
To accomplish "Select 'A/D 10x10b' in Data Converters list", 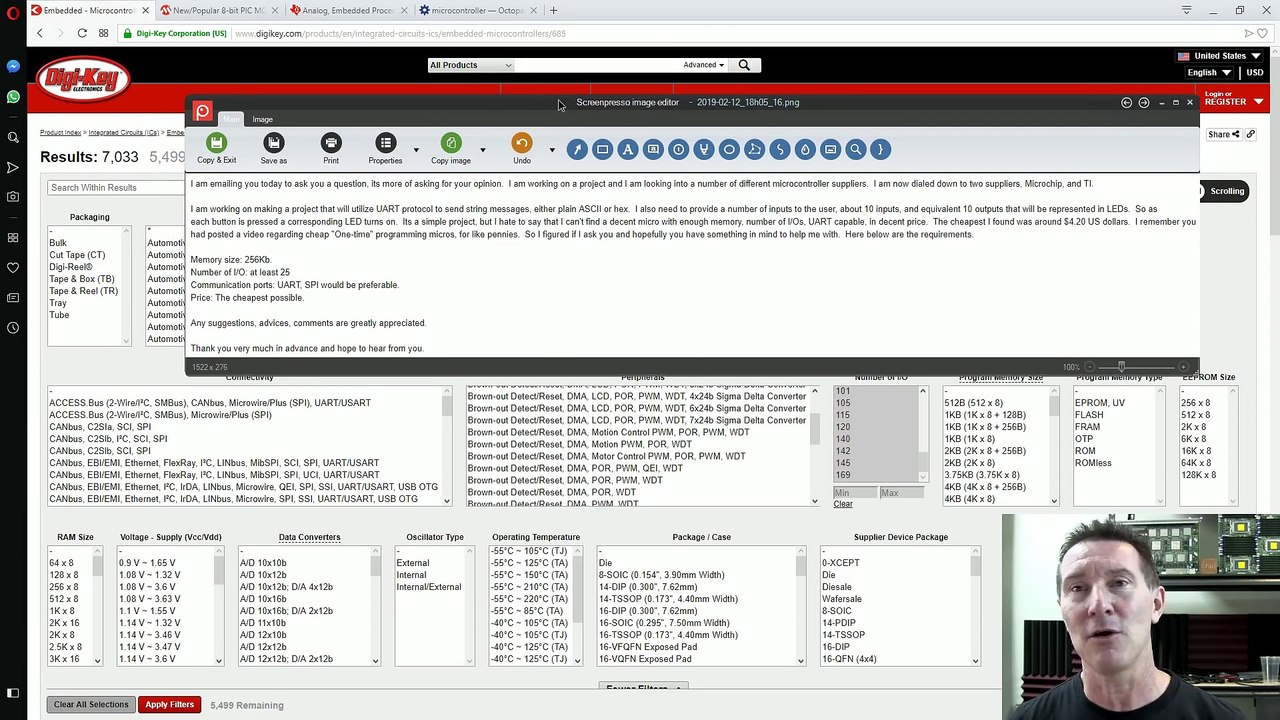I will click(x=263, y=563).
